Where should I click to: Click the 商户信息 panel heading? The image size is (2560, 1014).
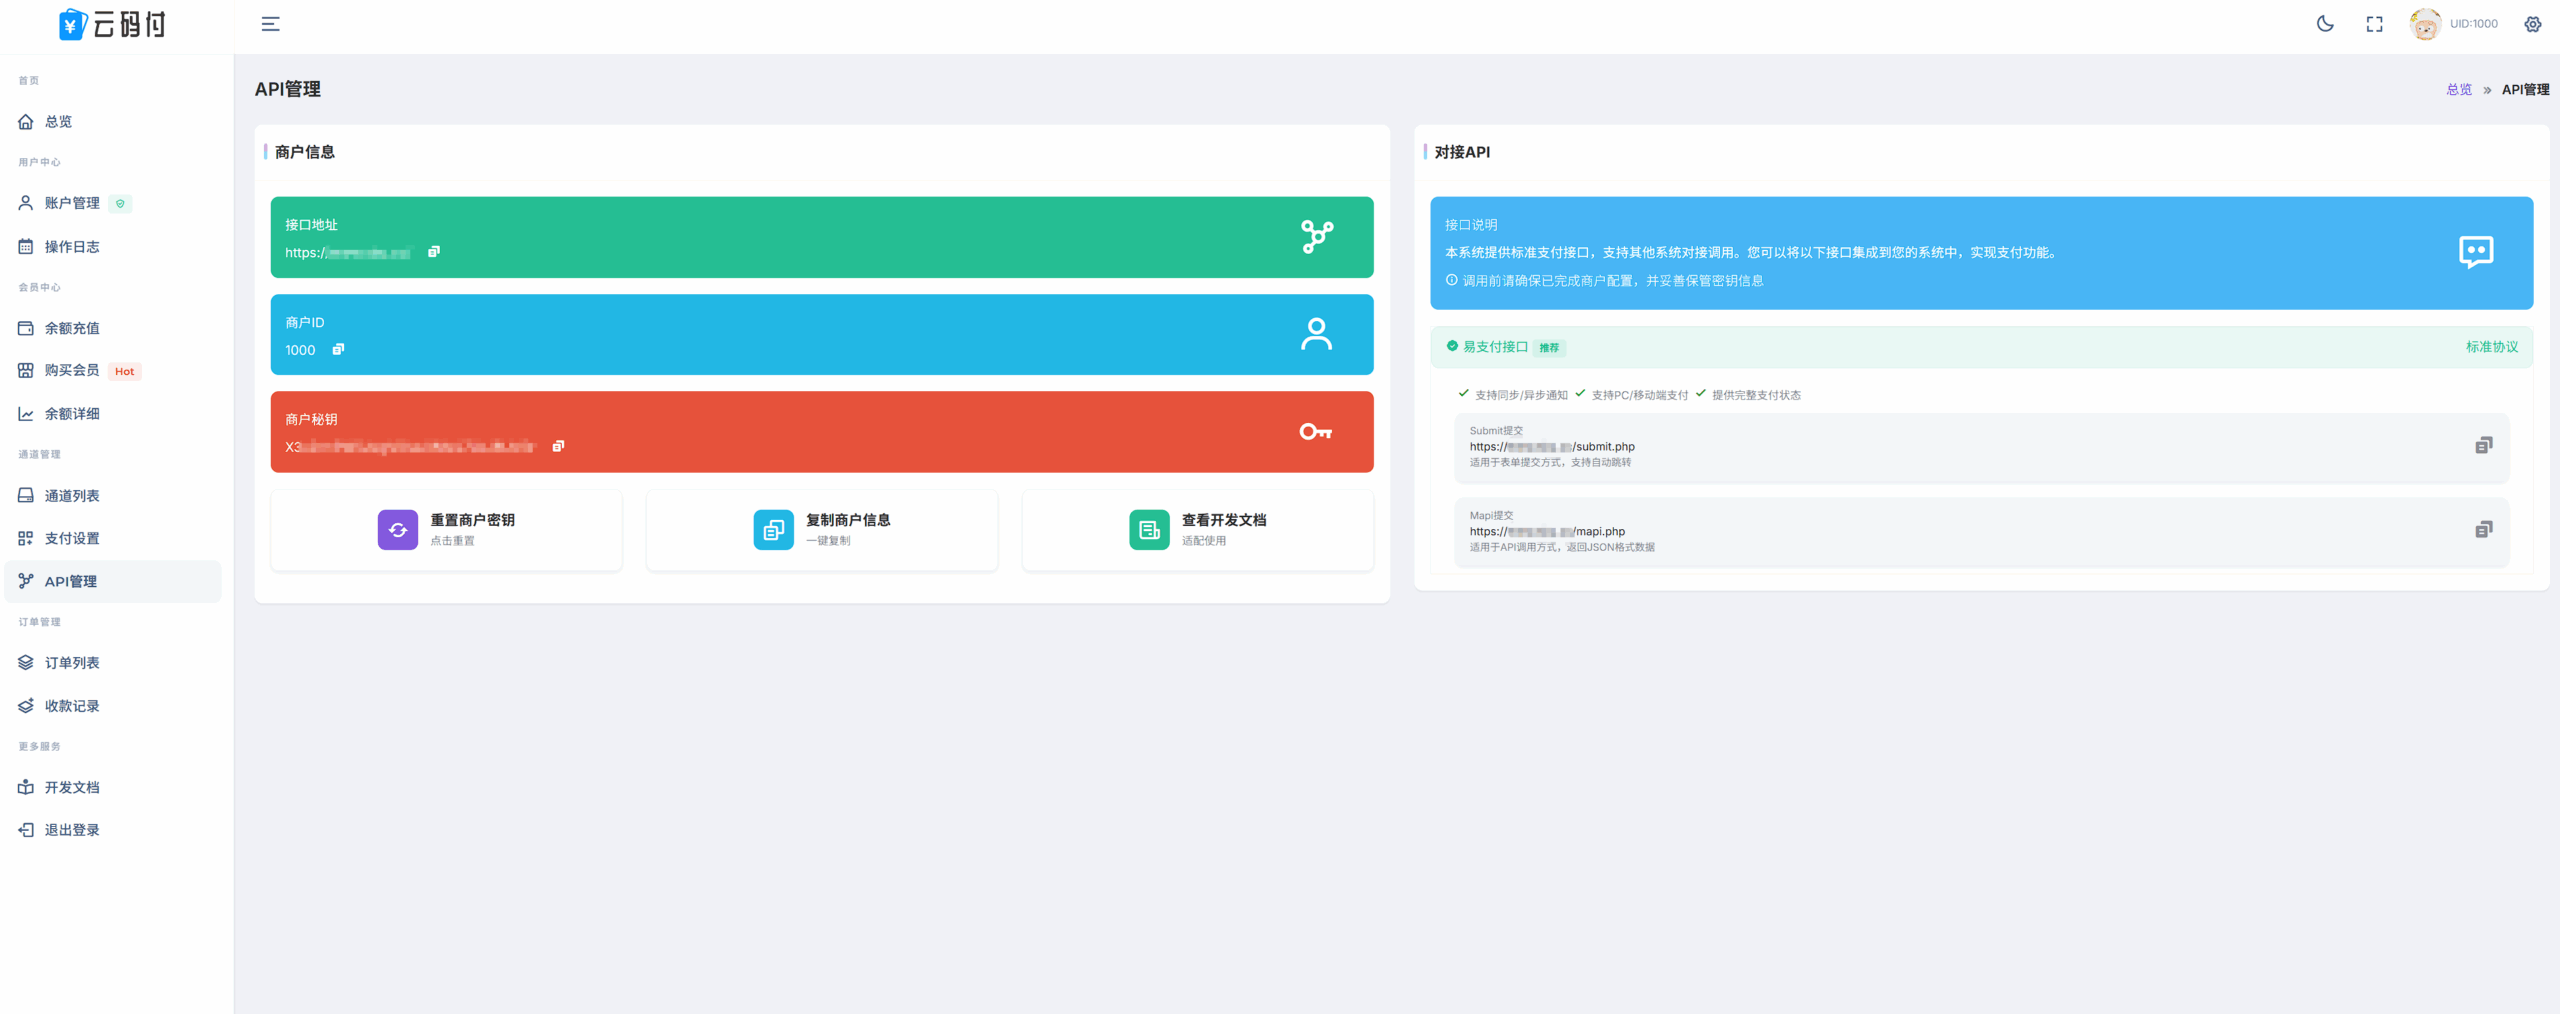[305, 152]
